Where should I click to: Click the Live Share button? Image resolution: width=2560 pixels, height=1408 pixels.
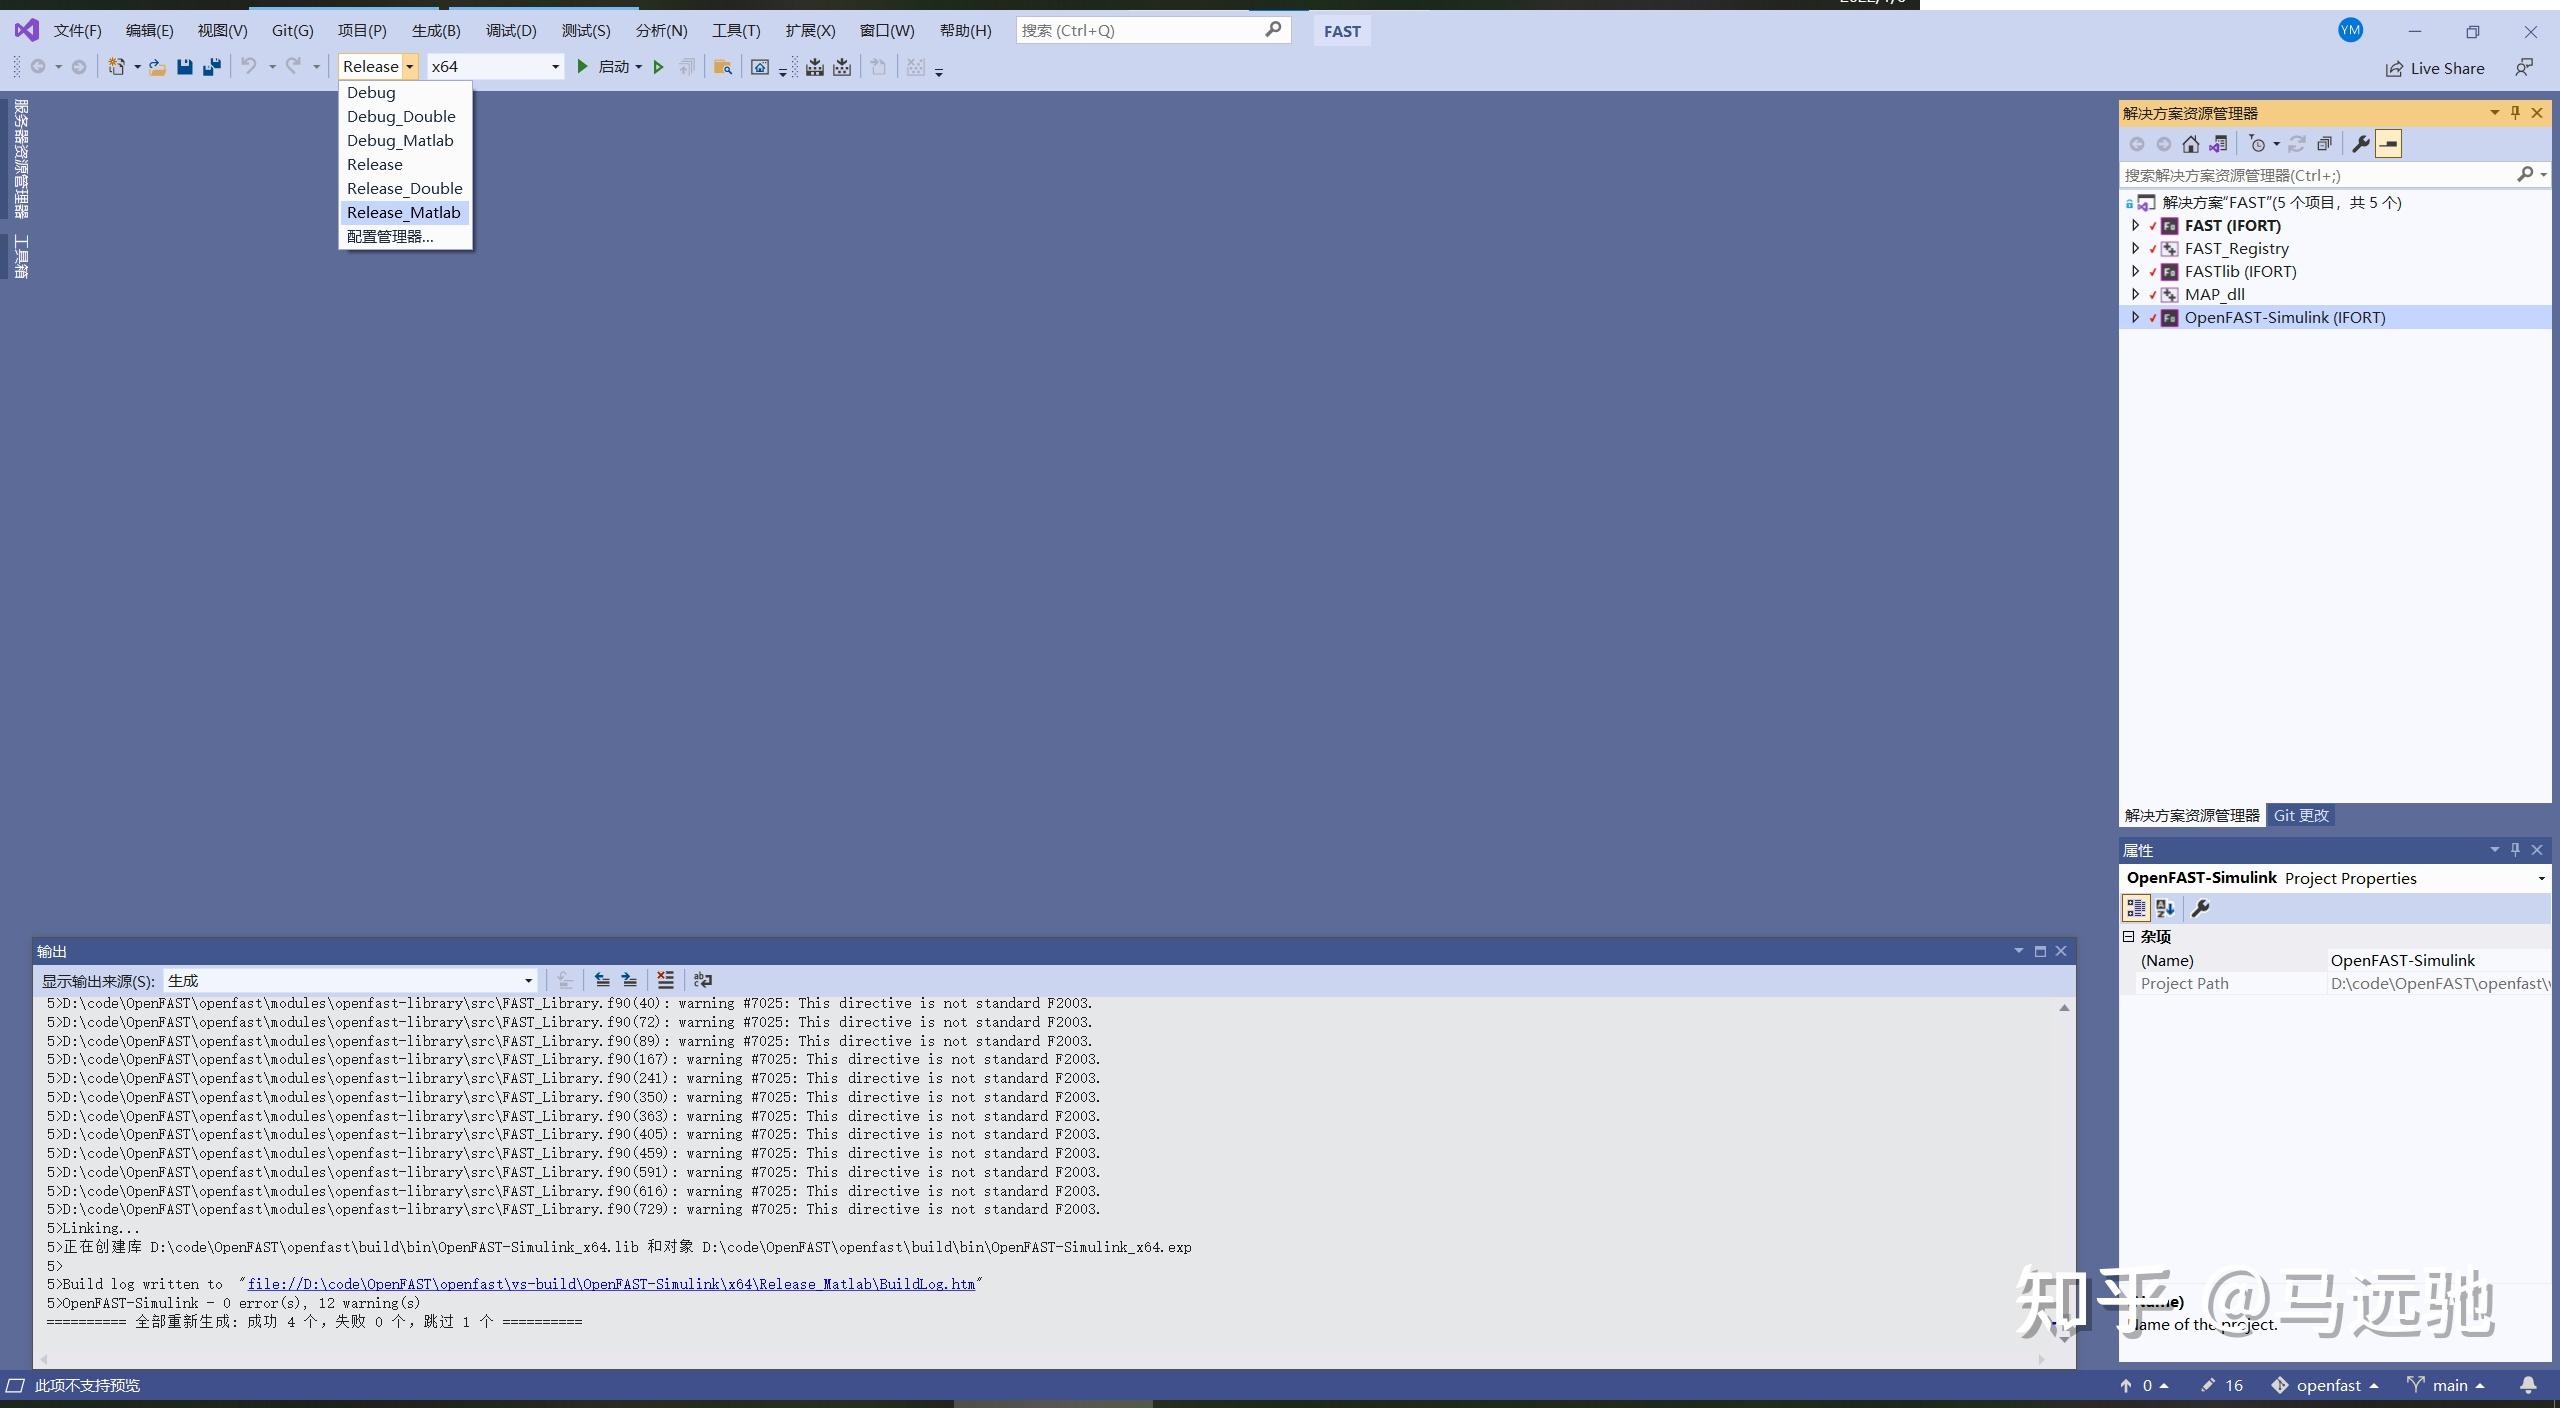pos(2435,68)
